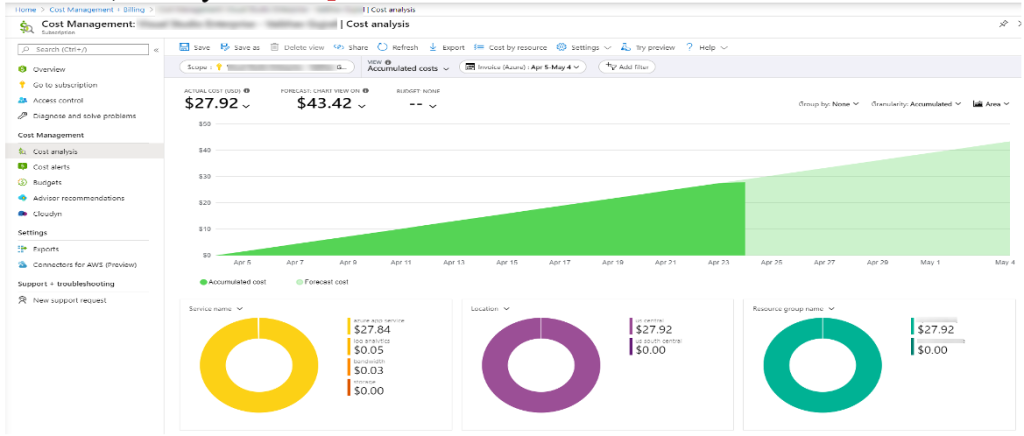The image size is (1024, 436).
Task: Open the Service name pivot dropdown
Action: (216, 308)
